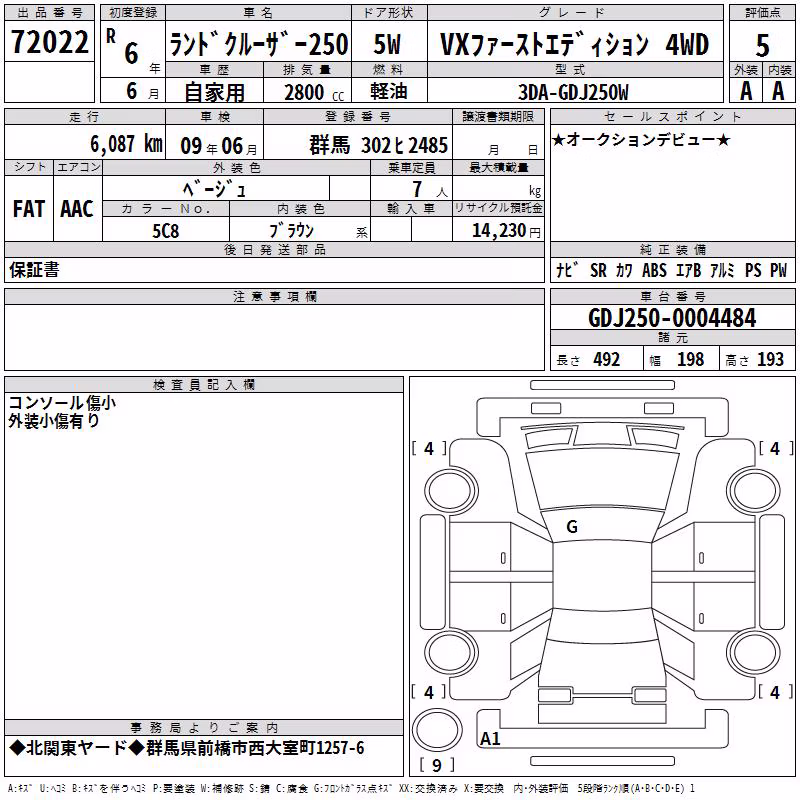Click the overall score 5
Image resolution: width=800 pixels, height=800 pixels.
click(762, 46)
